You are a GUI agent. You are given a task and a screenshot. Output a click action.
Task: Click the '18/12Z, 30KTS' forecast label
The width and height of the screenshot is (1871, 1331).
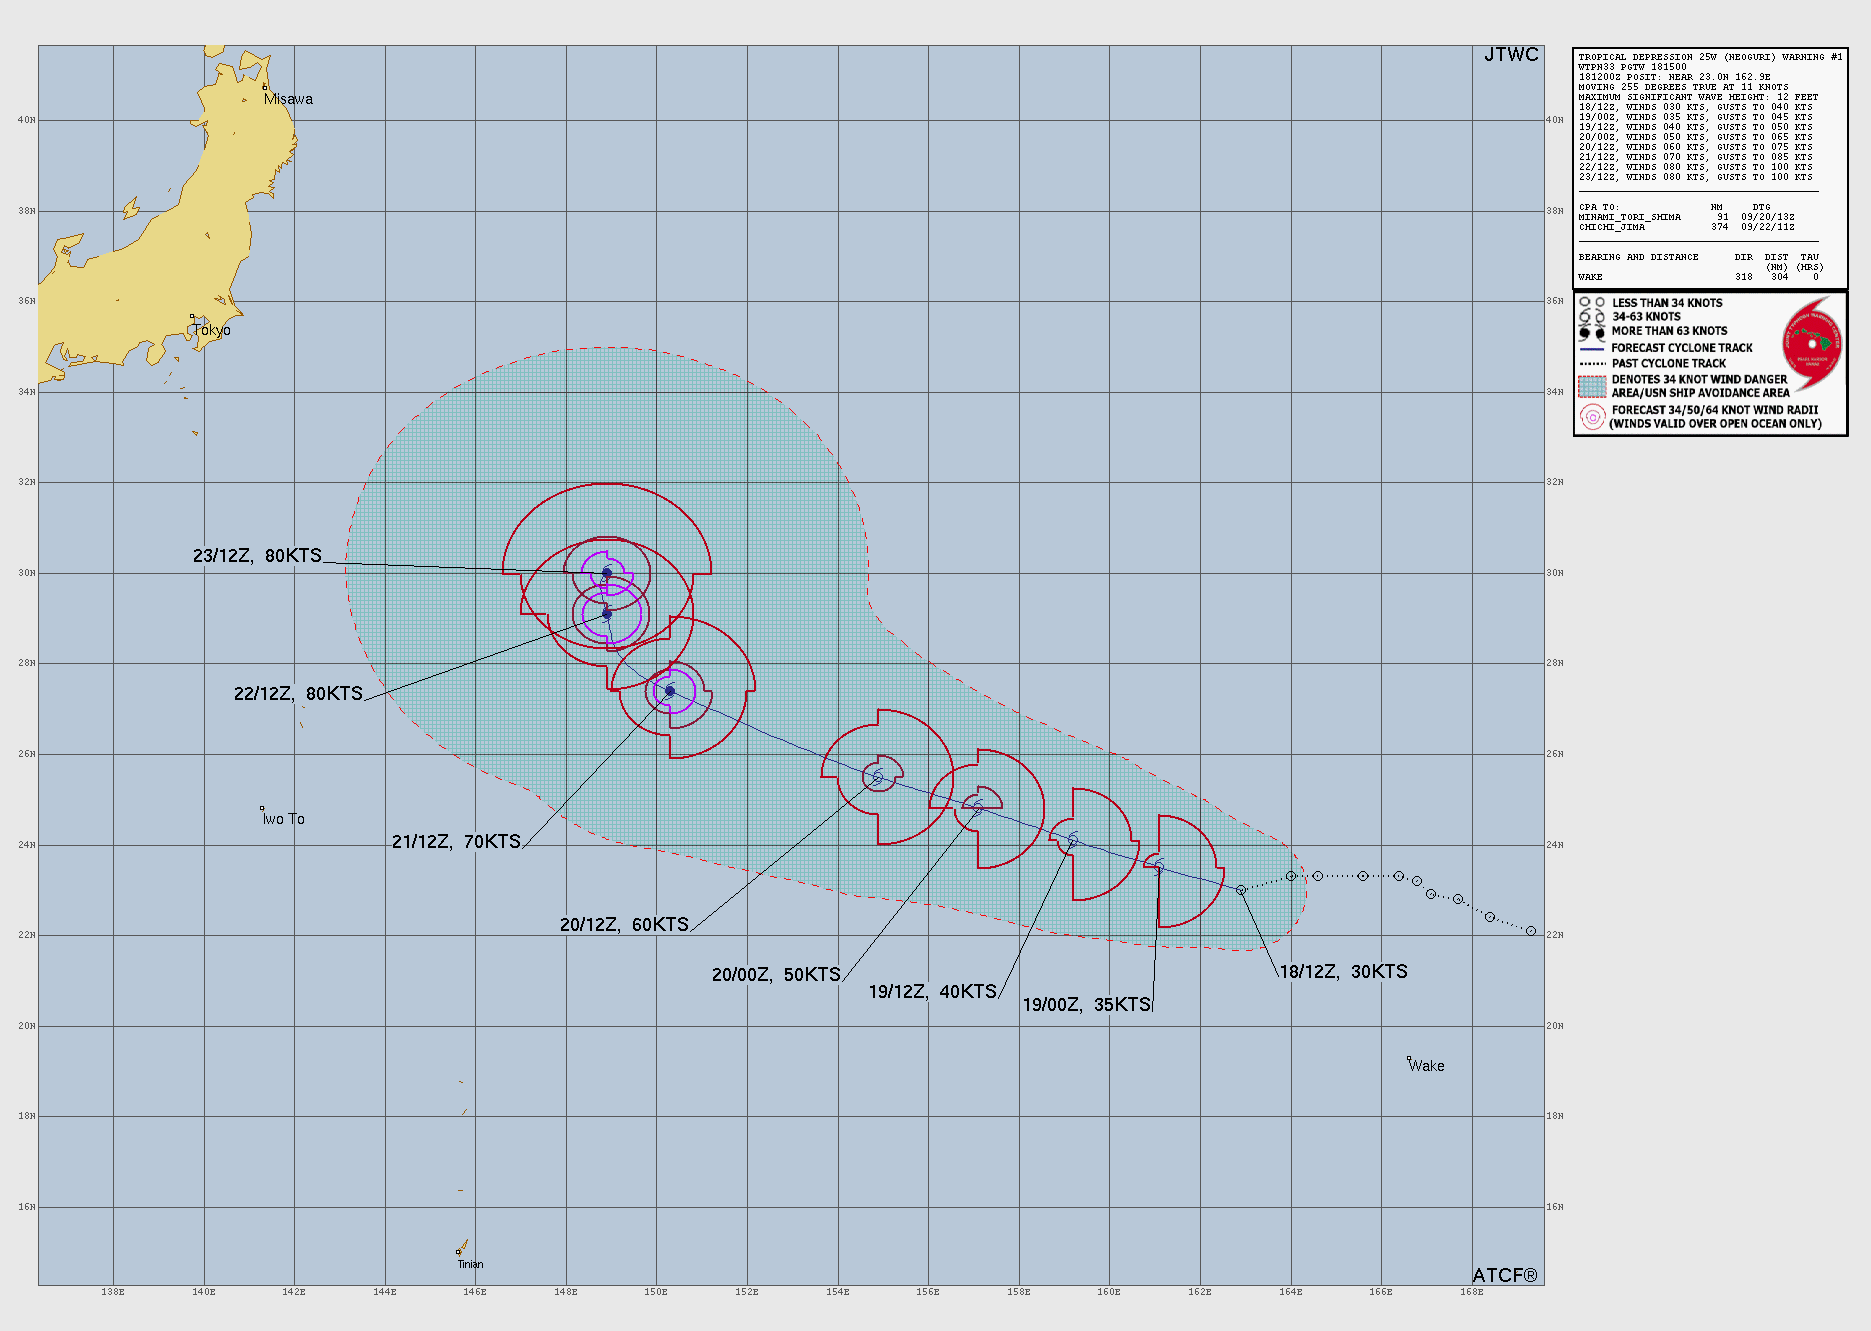point(1343,972)
